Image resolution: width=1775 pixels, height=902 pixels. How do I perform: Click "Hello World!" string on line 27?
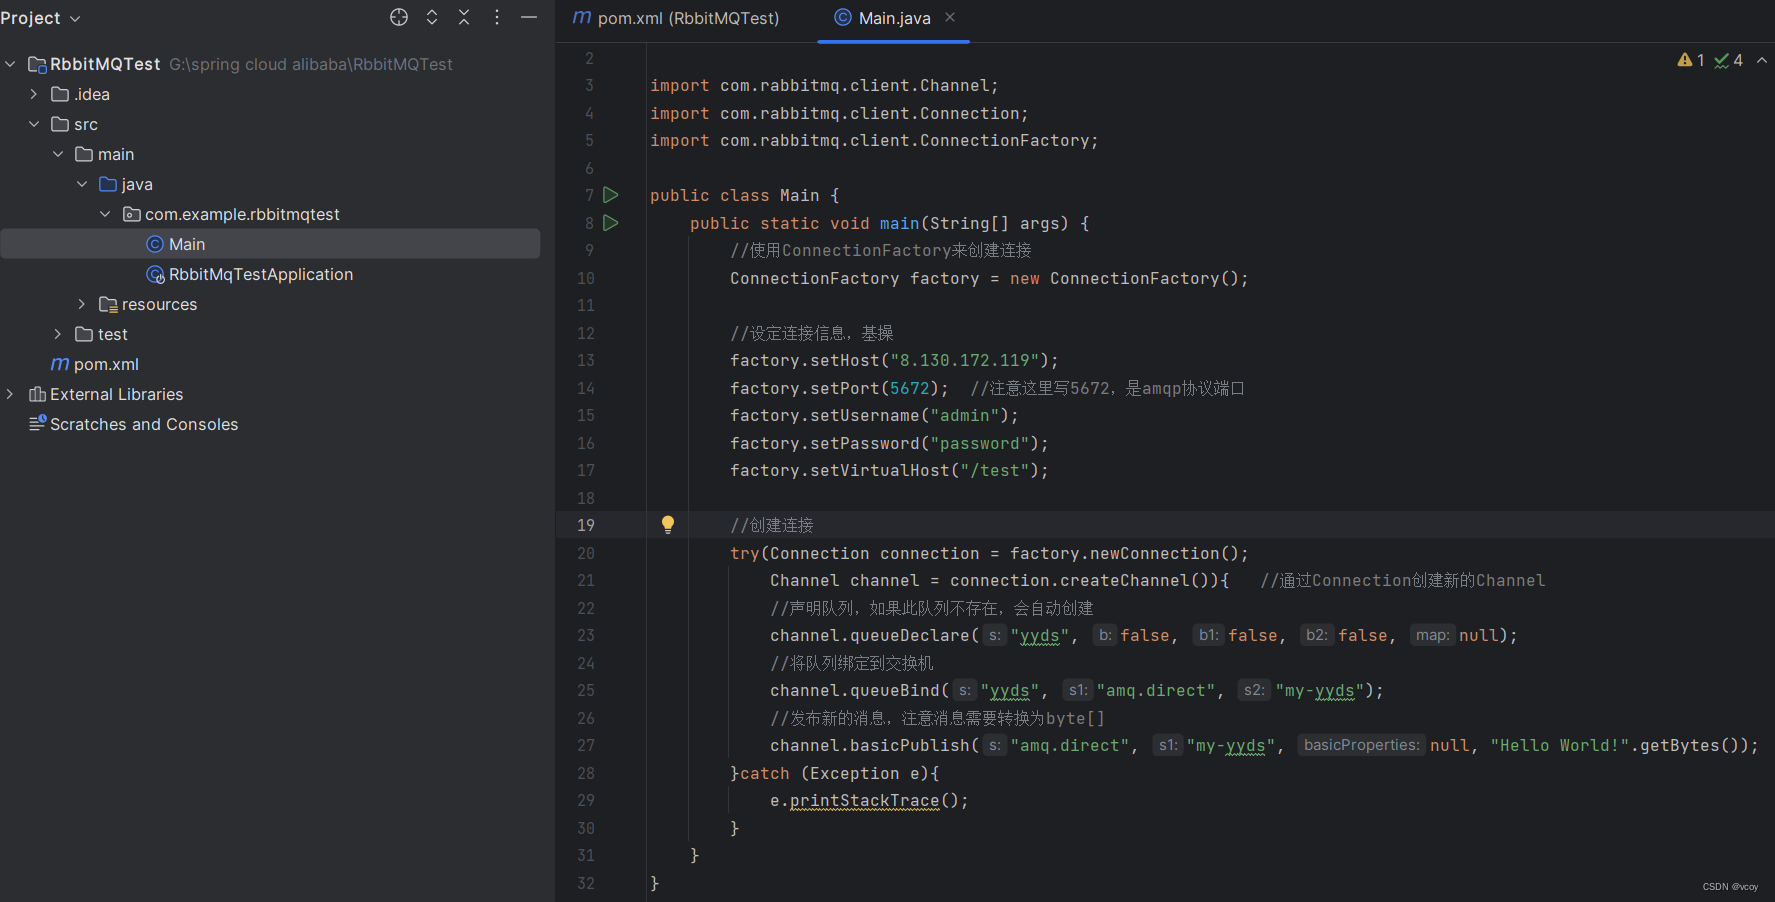(x=1559, y=746)
